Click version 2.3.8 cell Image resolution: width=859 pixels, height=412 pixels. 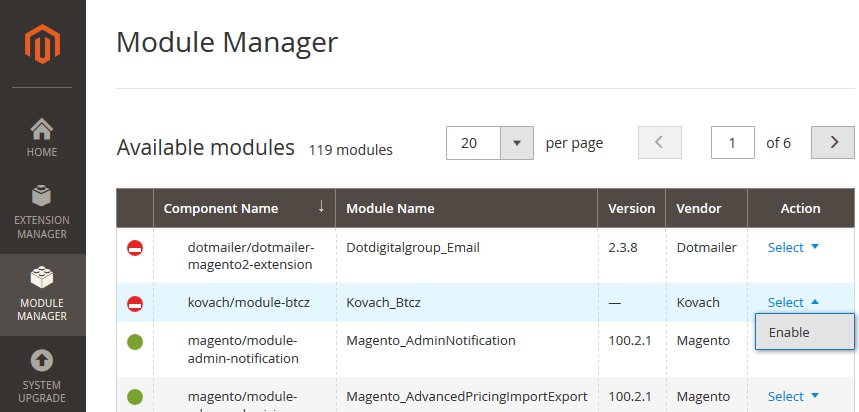623,248
